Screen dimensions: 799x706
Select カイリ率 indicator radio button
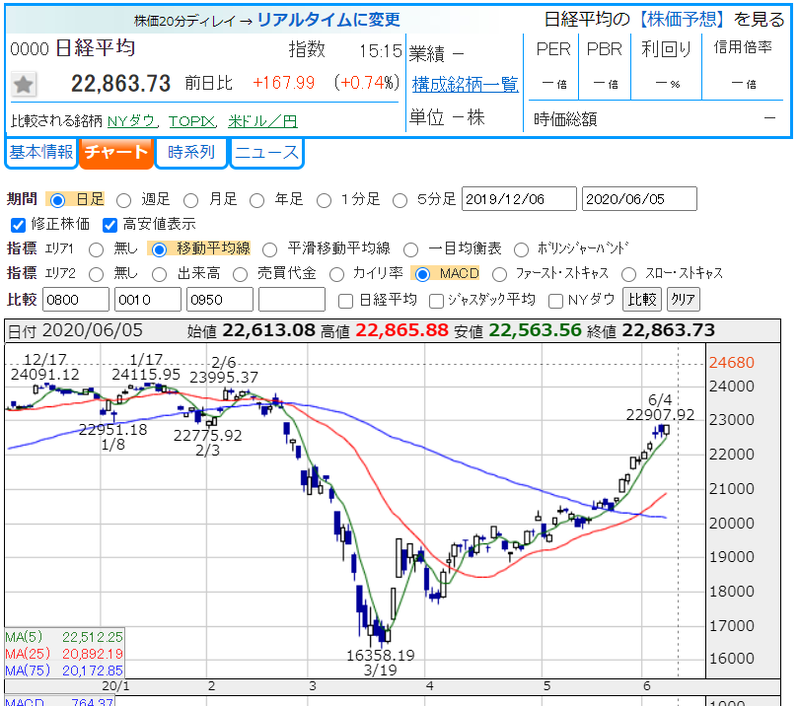[x=336, y=275]
